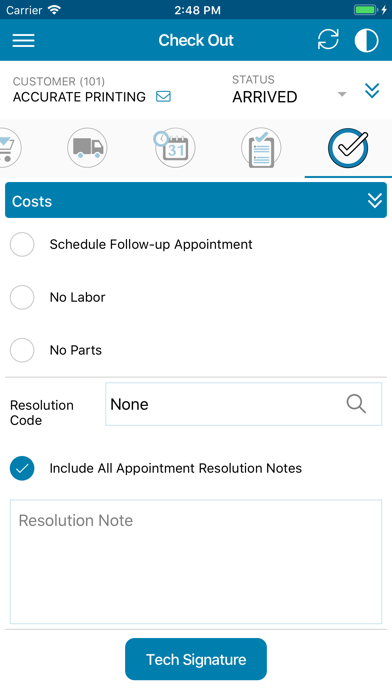This screenshot has width=392, height=696.
Task: Tap the Resolution Code search magnifier
Action: 356,404
